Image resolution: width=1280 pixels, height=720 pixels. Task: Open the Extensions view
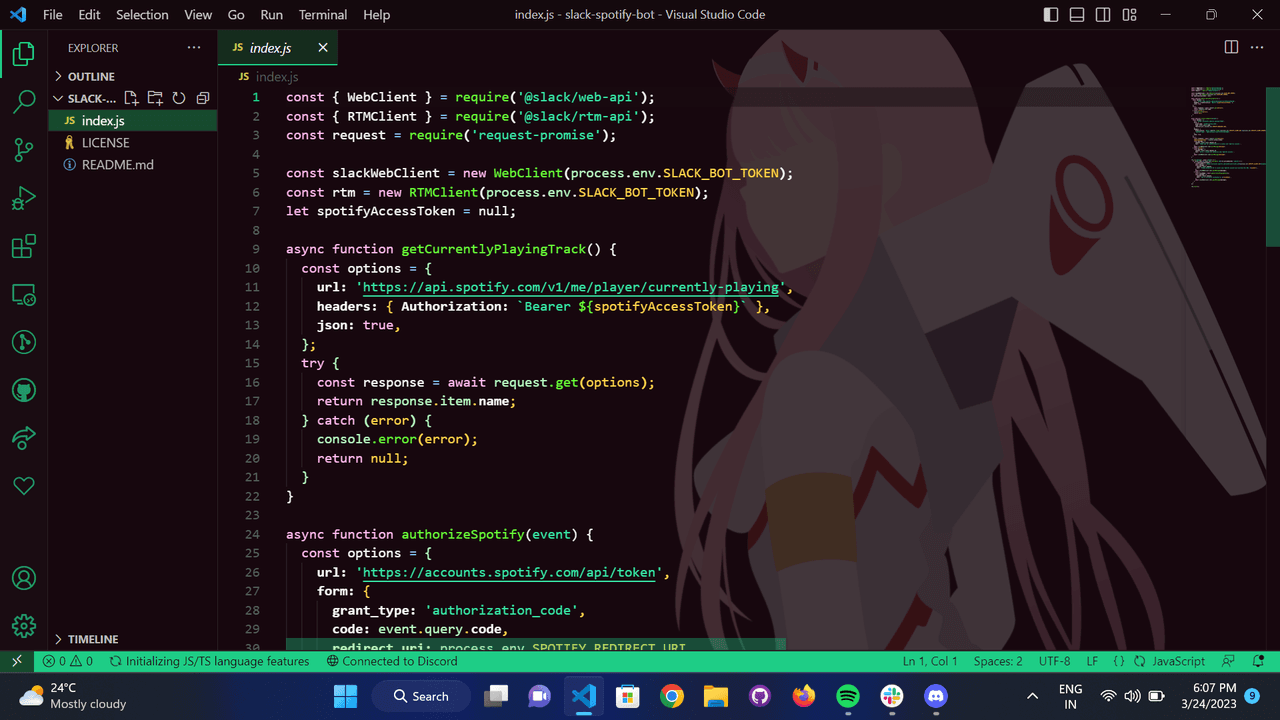pos(24,246)
